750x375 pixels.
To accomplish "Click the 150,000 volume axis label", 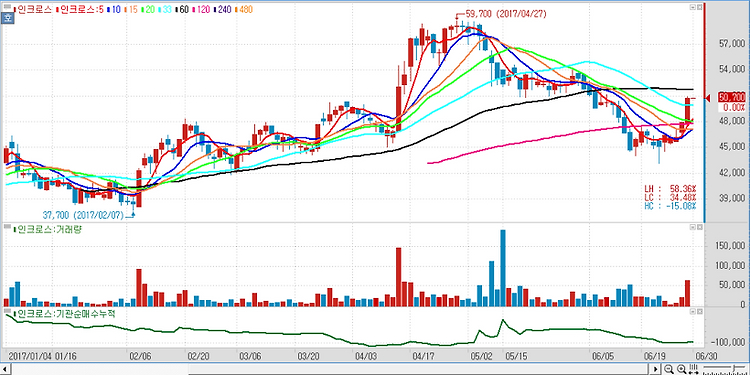I will point(730,246).
